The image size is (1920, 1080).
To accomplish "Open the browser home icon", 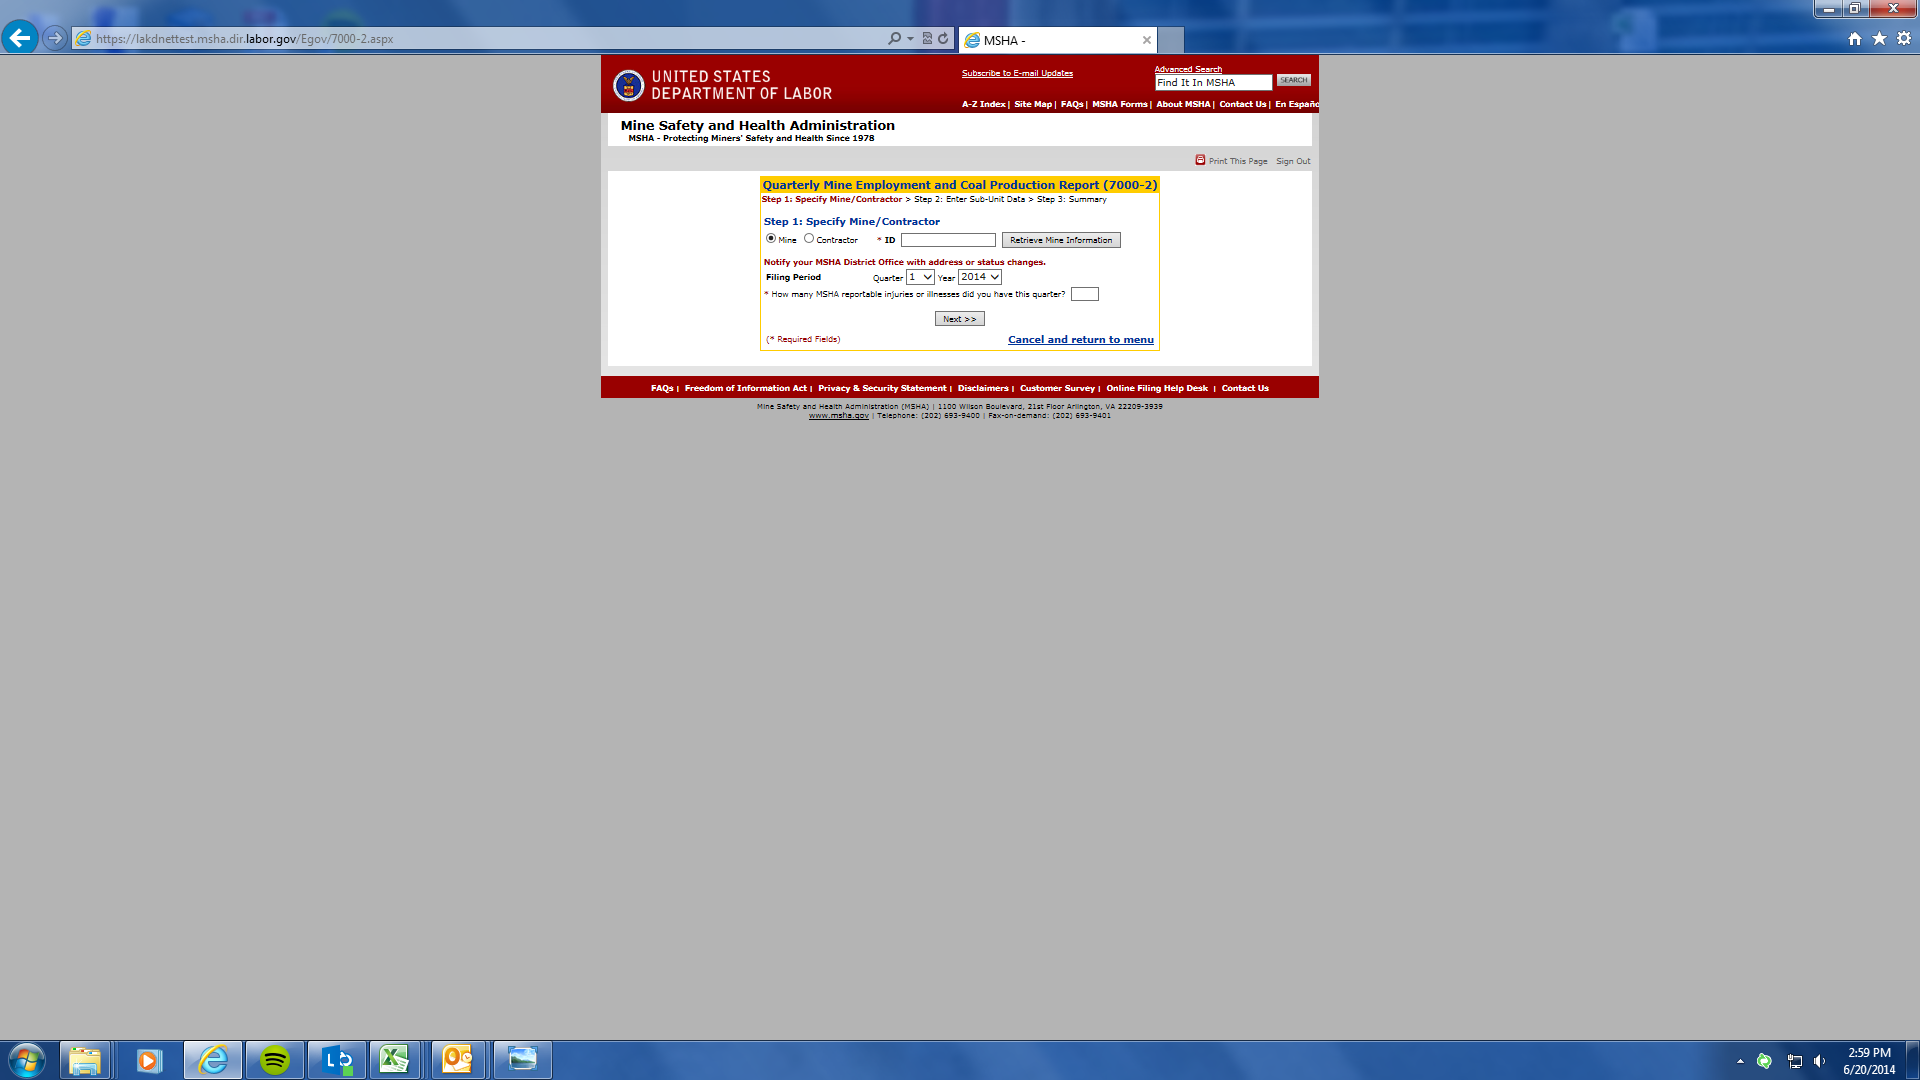I will (1854, 38).
